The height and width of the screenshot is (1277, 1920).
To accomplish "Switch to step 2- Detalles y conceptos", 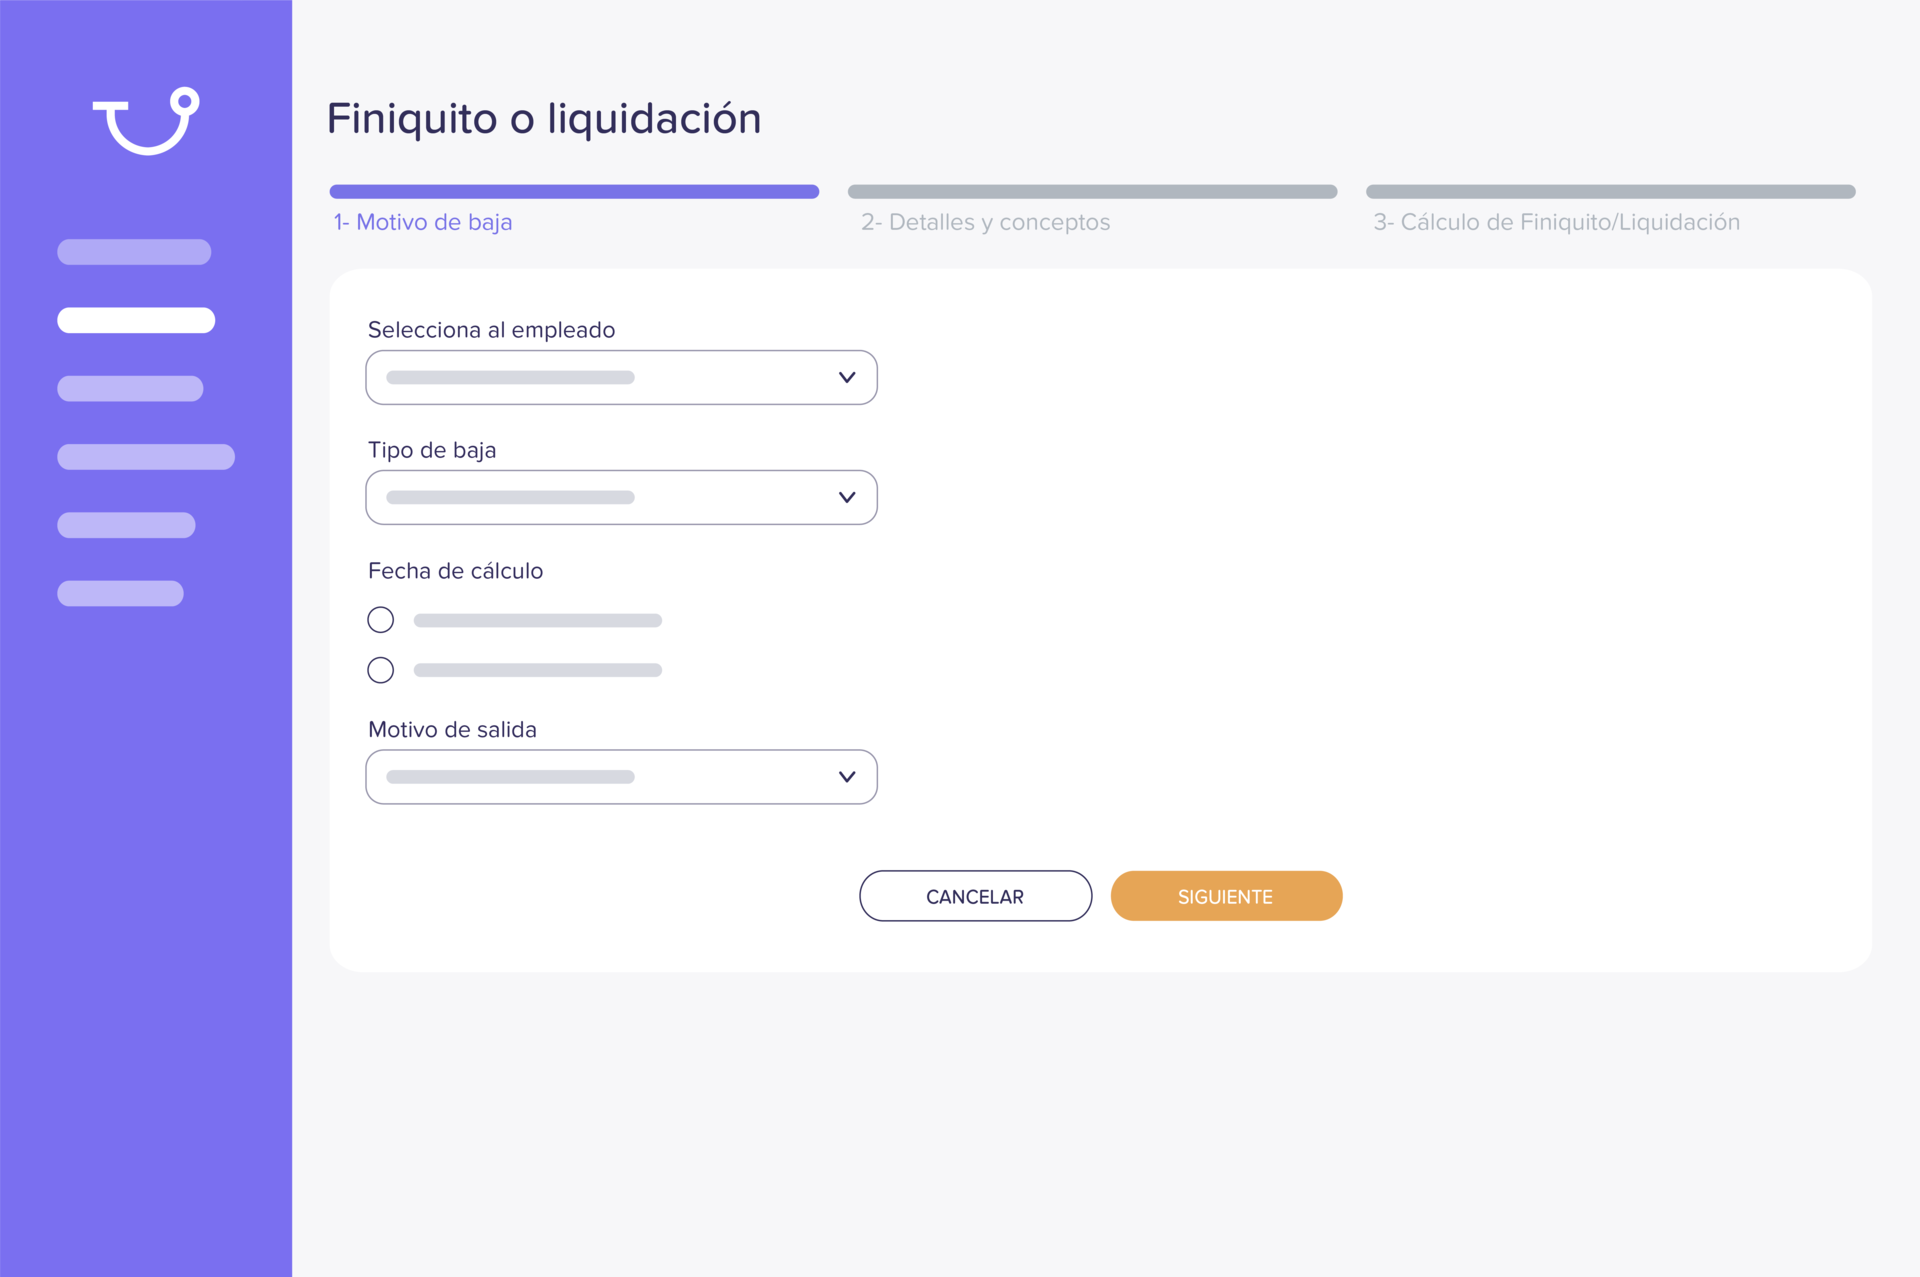I will (x=985, y=222).
